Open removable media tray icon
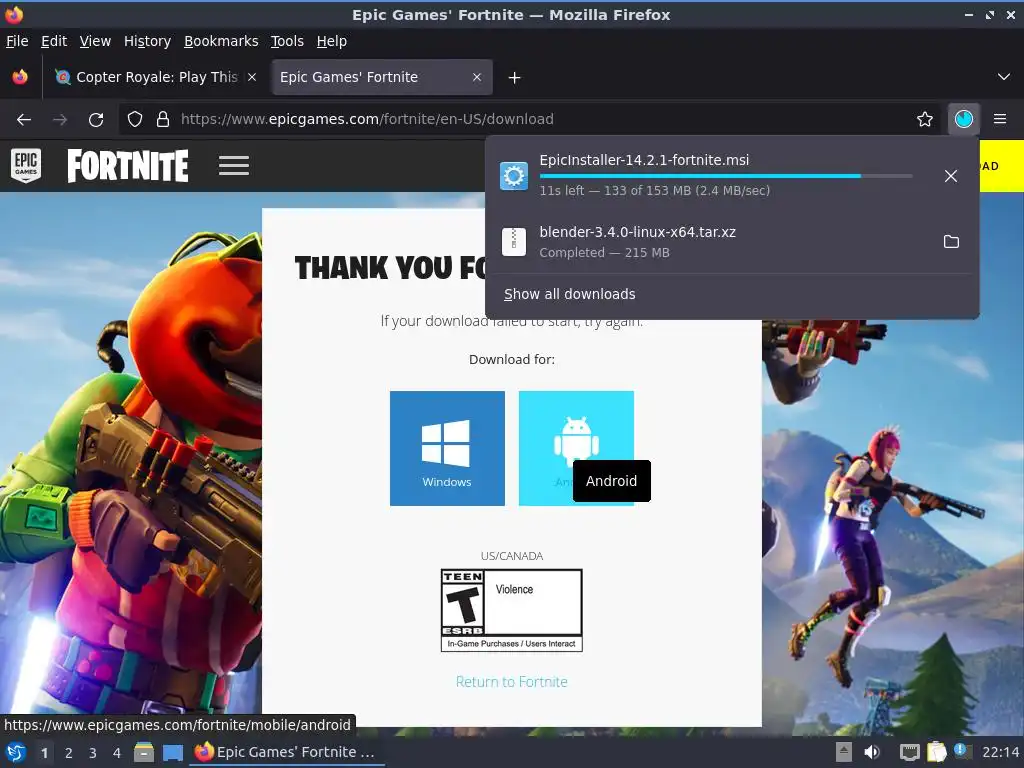This screenshot has height=768, width=1024. click(844, 752)
